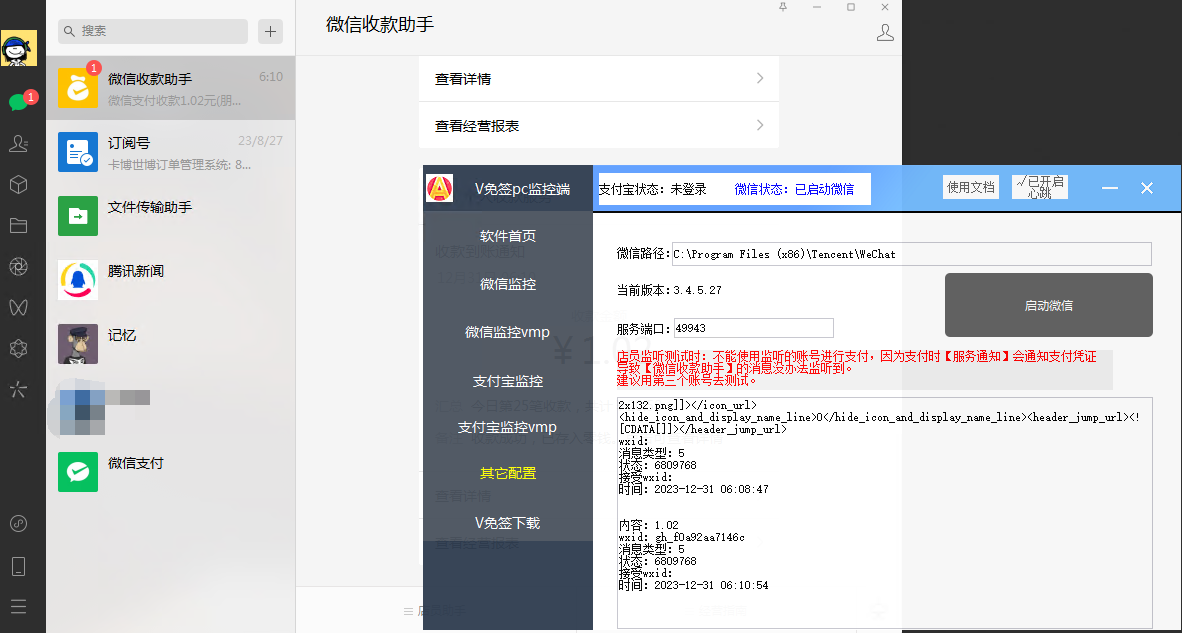Open the user profile icon in WeChat header
Screen dimensions: 1182x633
click(884, 31)
